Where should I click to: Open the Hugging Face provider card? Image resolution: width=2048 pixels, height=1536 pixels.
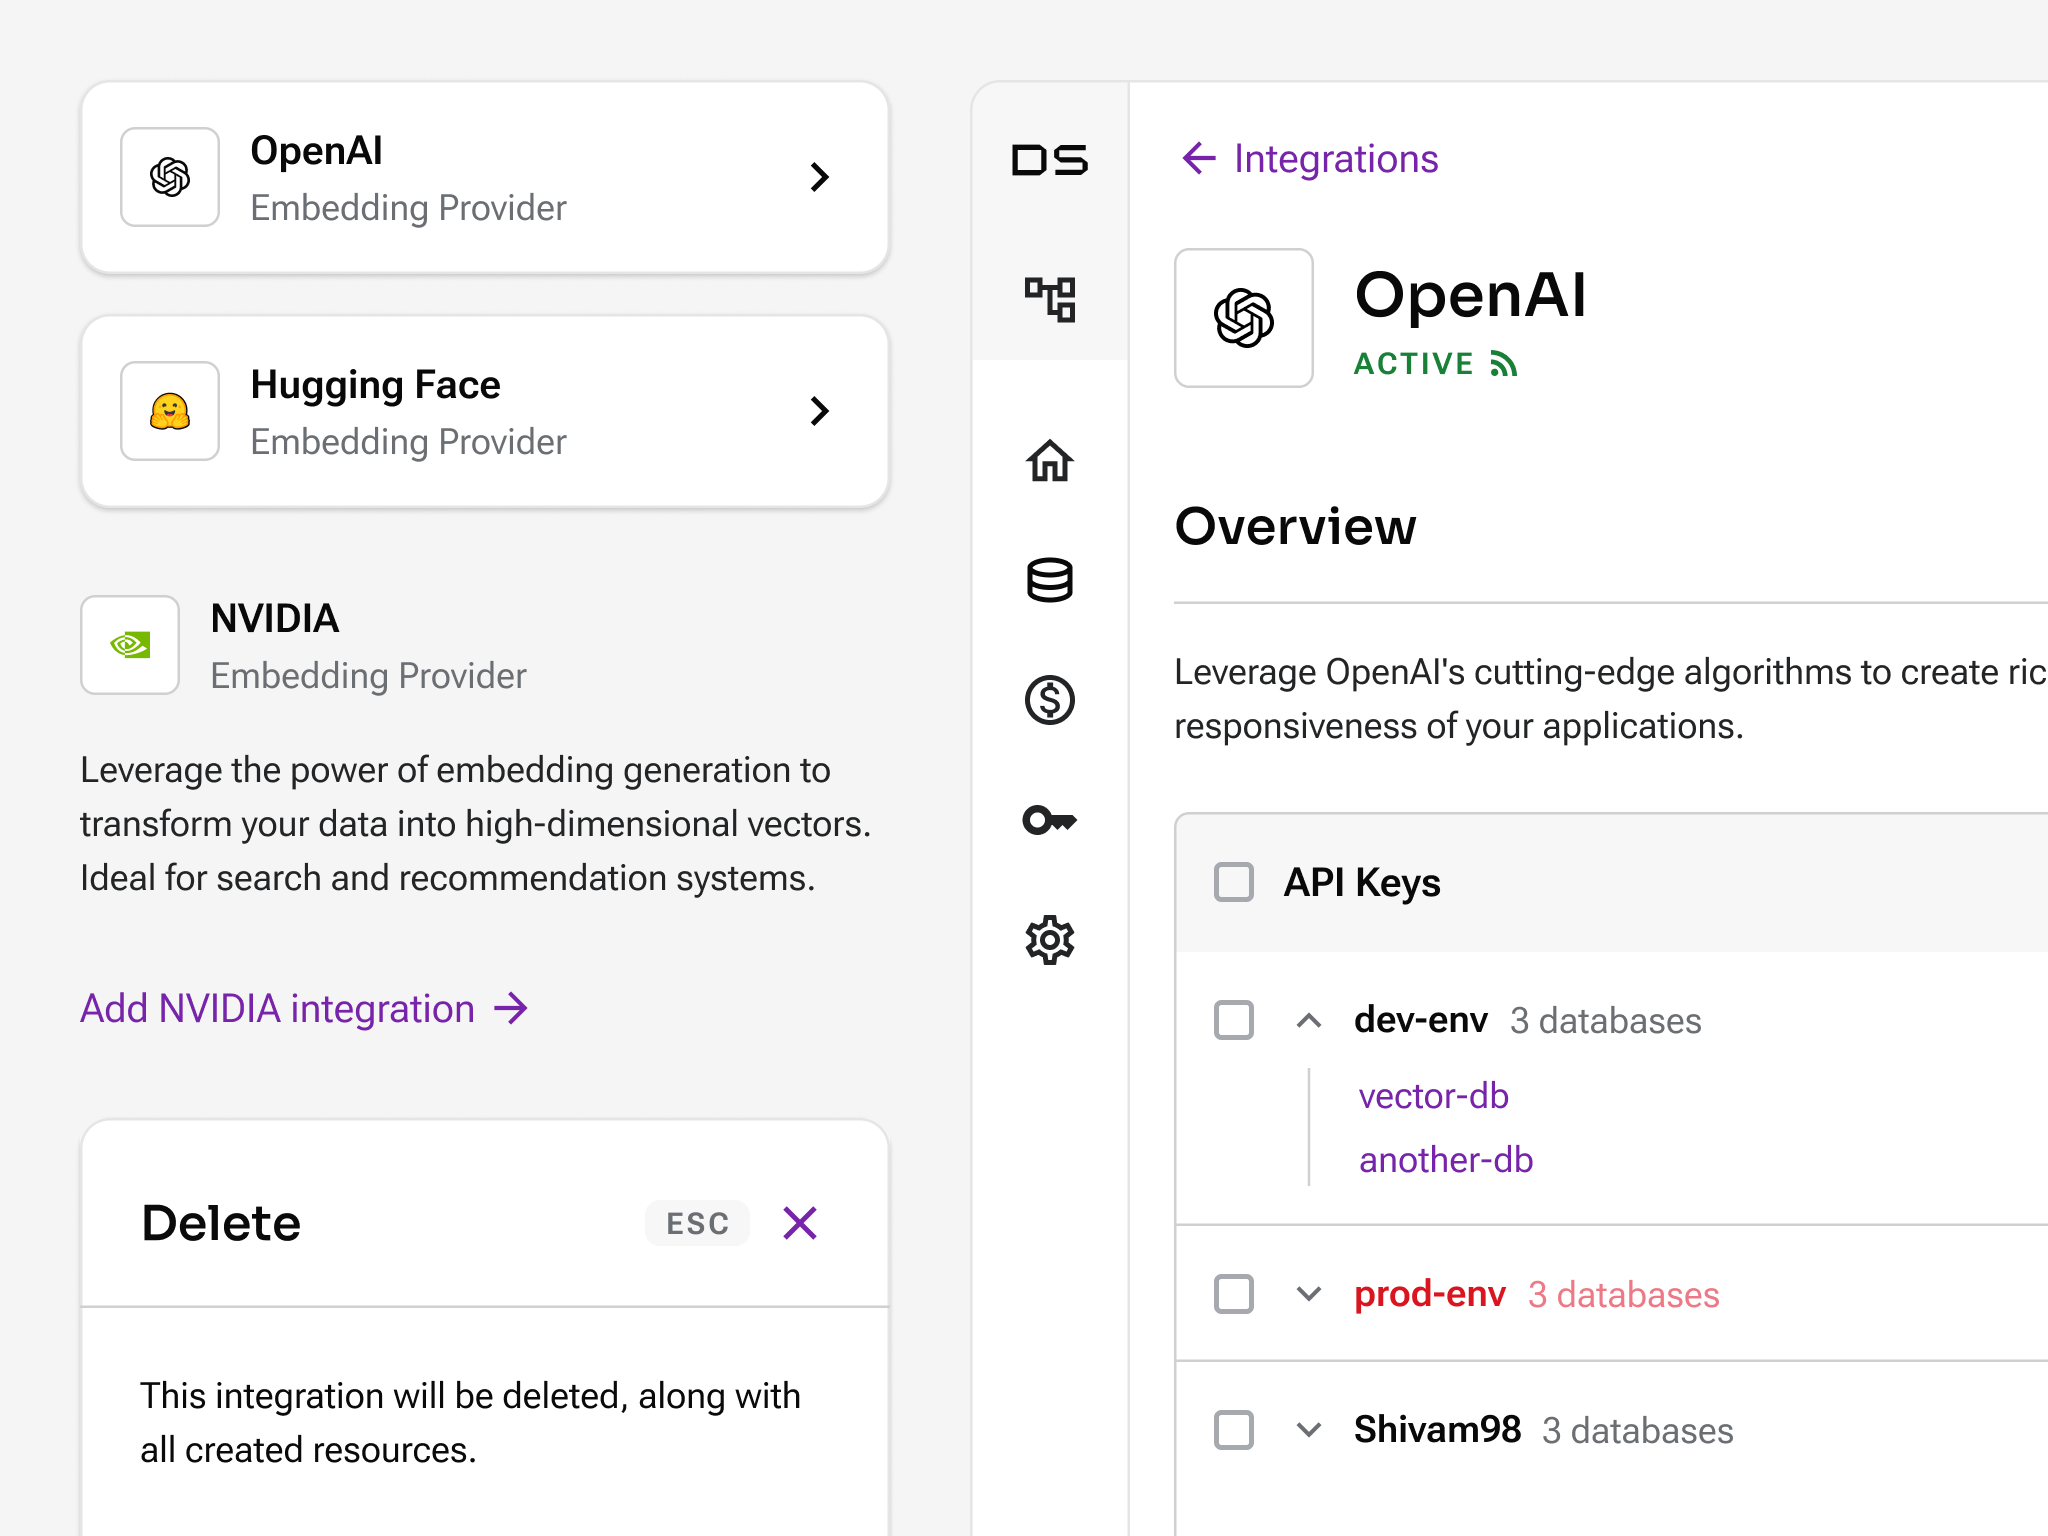pos(485,411)
